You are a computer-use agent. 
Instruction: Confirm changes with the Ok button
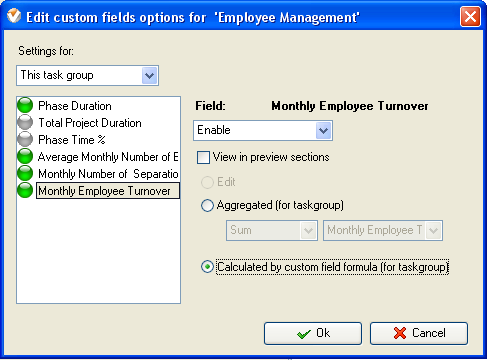tap(313, 333)
